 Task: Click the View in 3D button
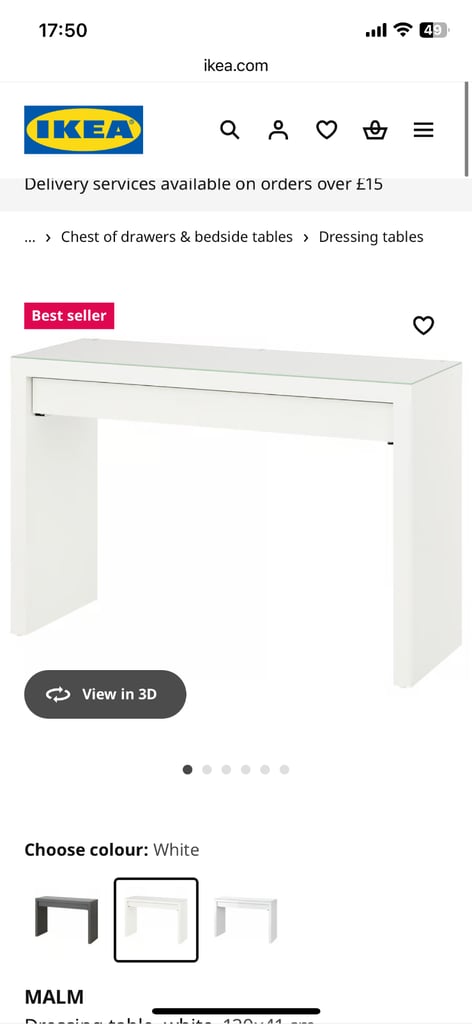pos(105,694)
